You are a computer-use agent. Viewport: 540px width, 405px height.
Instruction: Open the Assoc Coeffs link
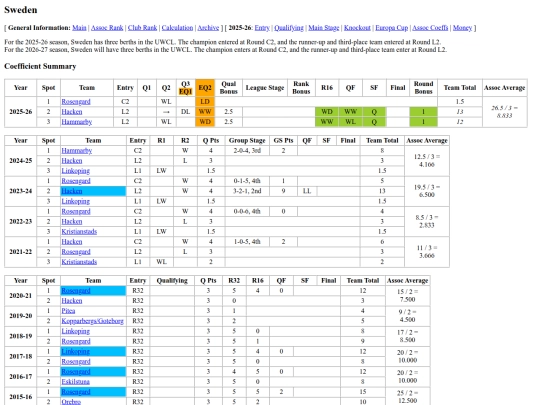pos(430,28)
